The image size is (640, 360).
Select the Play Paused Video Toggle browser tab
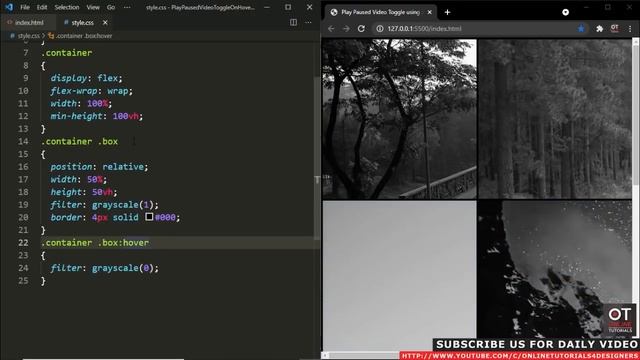380,12
